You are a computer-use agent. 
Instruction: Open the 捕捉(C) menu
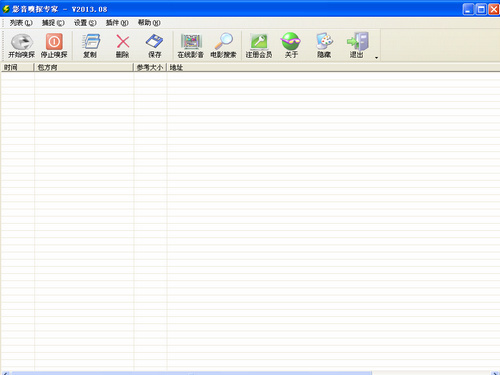point(53,23)
